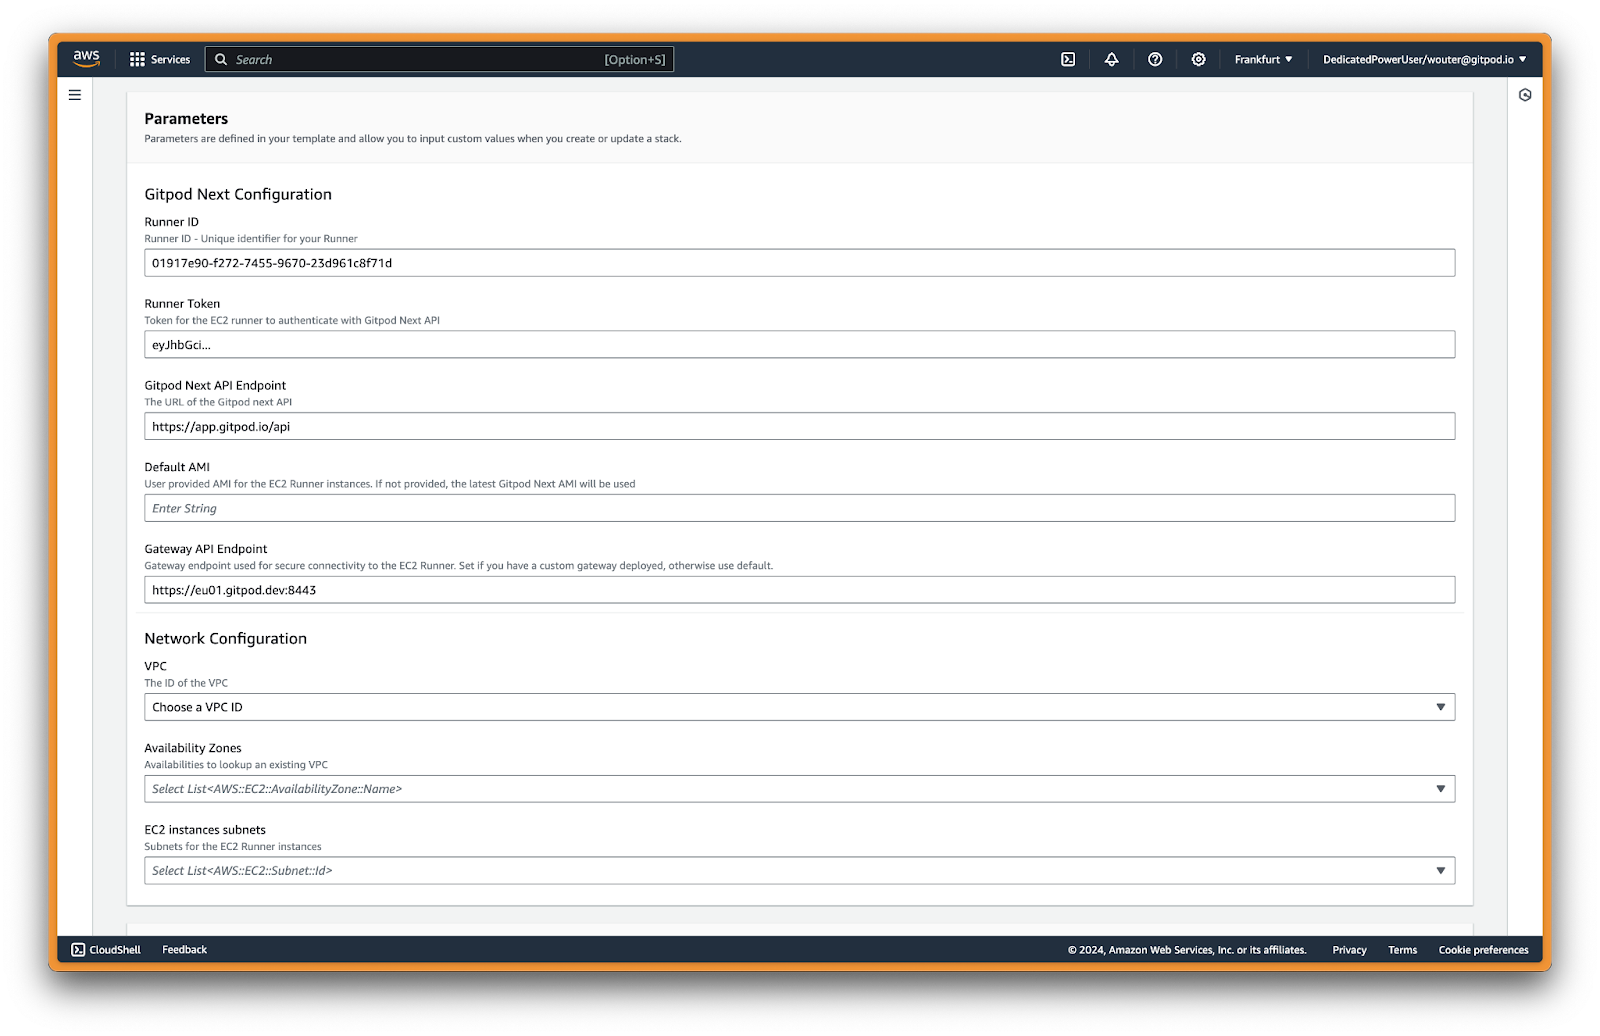This screenshot has height=1036, width=1600.
Task: Open the right side info panel icon
Action: click(1525, 95)
